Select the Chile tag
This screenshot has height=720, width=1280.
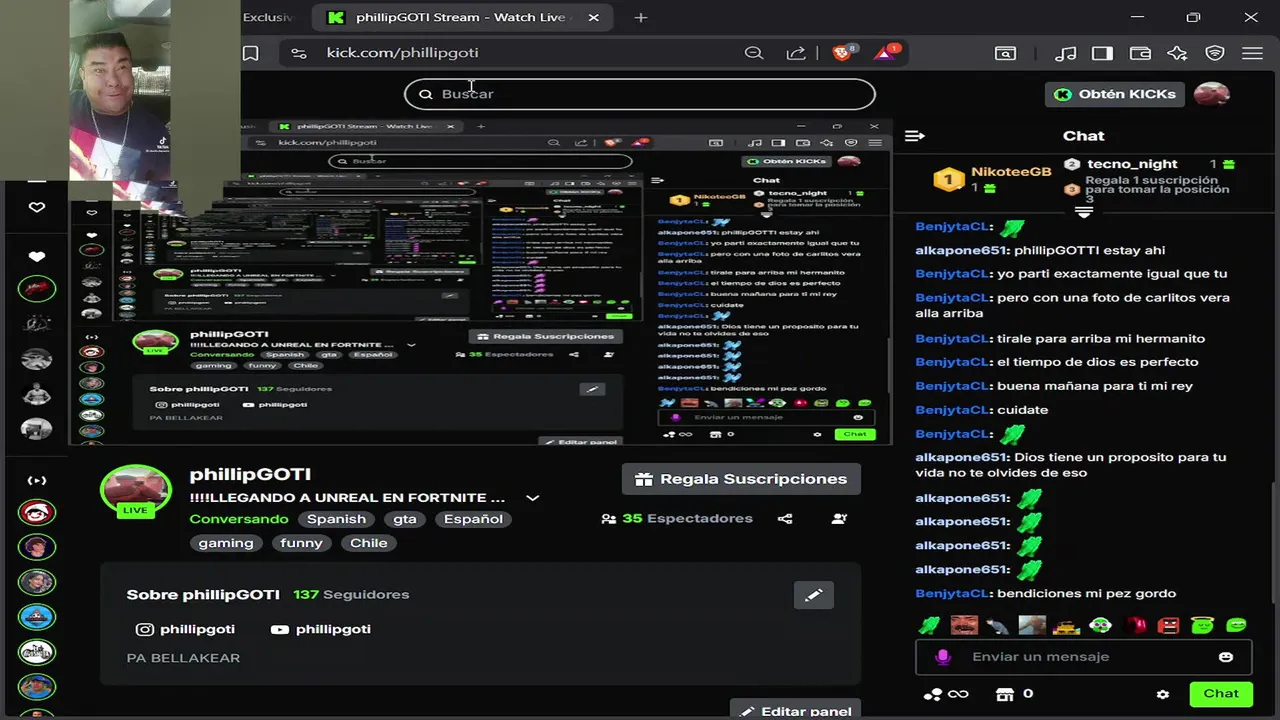pos(368,543)
